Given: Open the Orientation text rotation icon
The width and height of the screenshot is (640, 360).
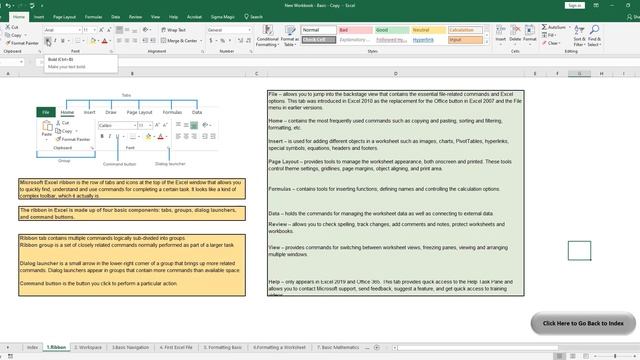Looking at the screenshot, I should (x=146, y=30).
